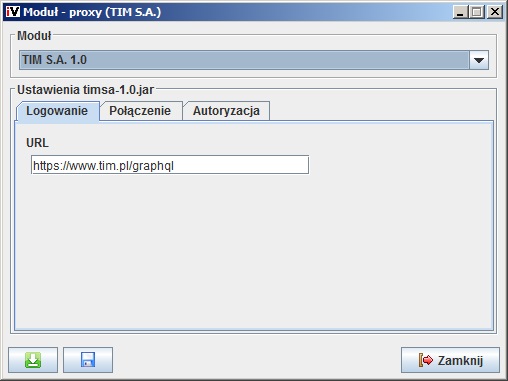The width and height of the screenshot is (508, 381).
Task: Switch to the Połączenie tab
Action: click(x=140, y=111)
